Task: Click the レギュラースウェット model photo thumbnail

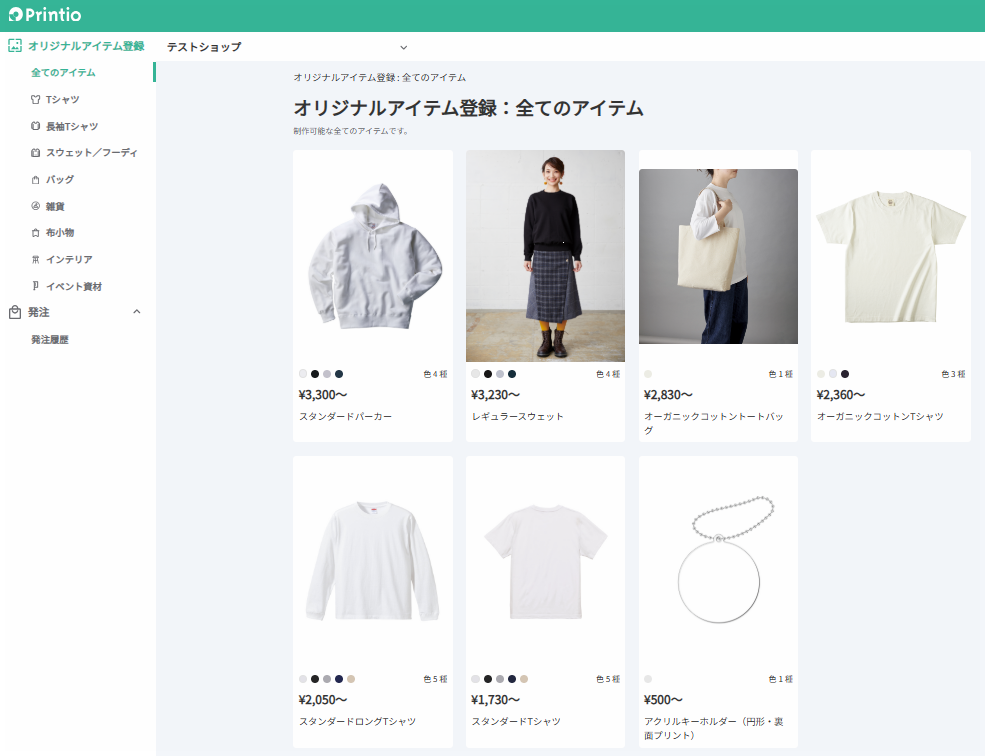Action: pos(545,256)
